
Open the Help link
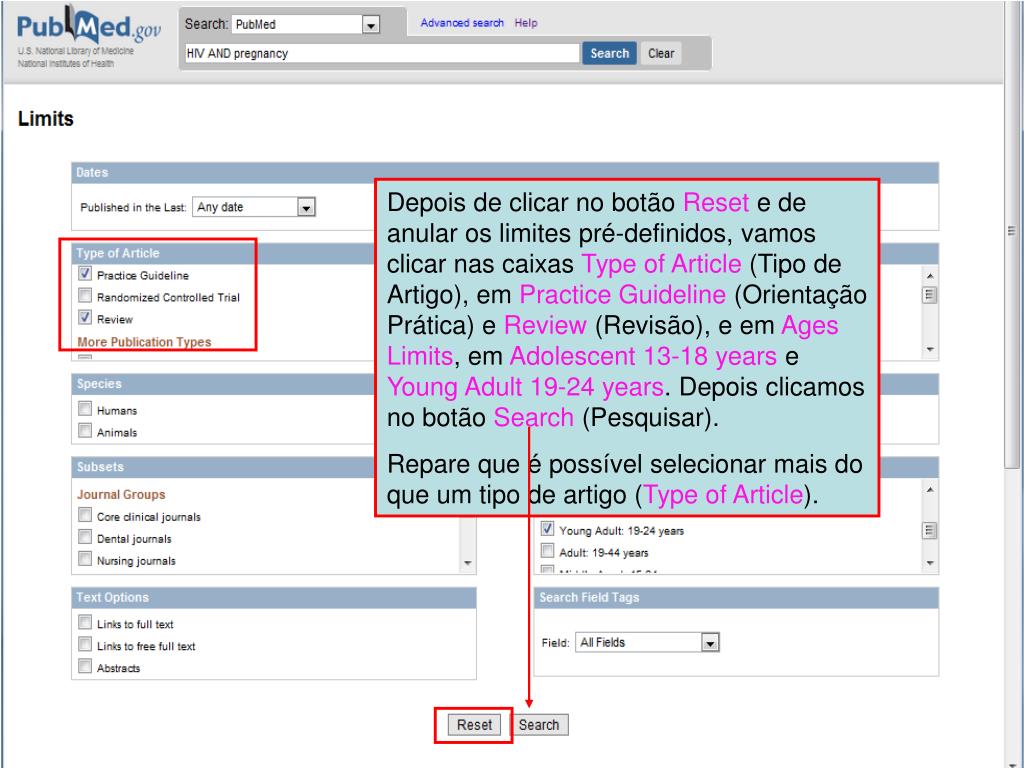click(526, 23)
